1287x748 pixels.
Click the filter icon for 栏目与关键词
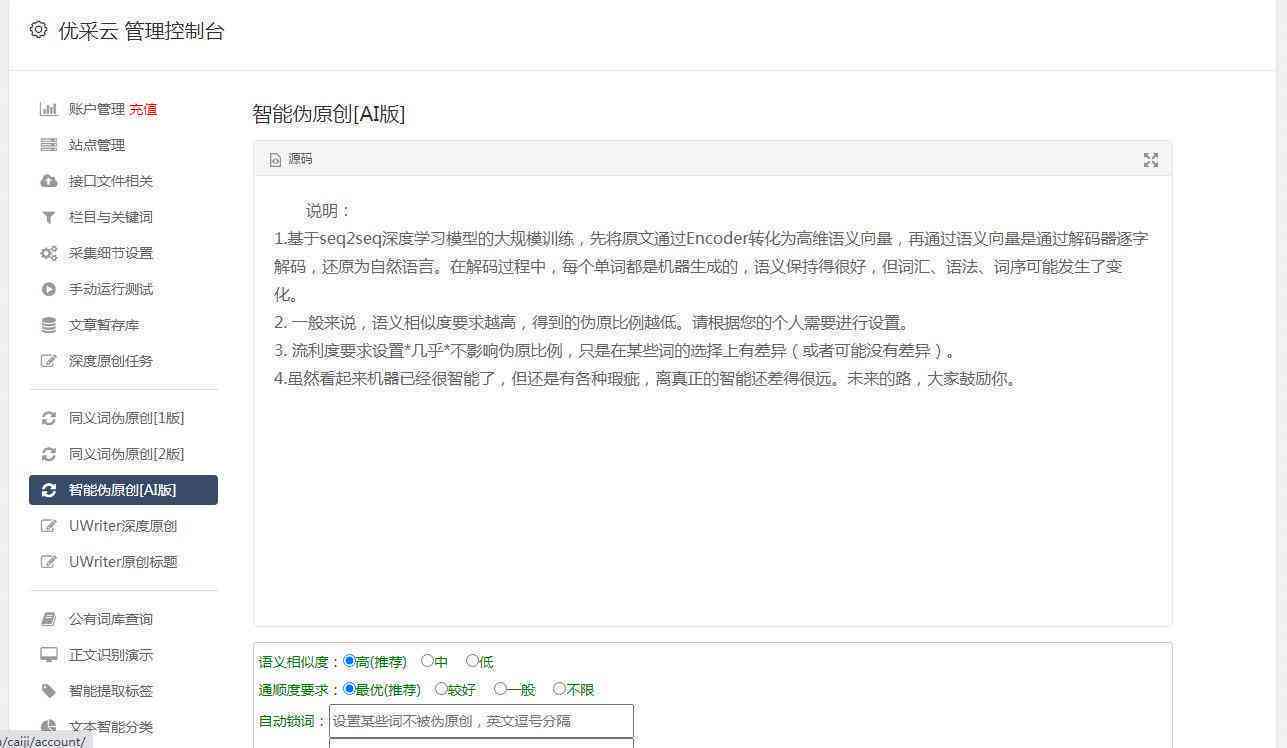point(48,217)
